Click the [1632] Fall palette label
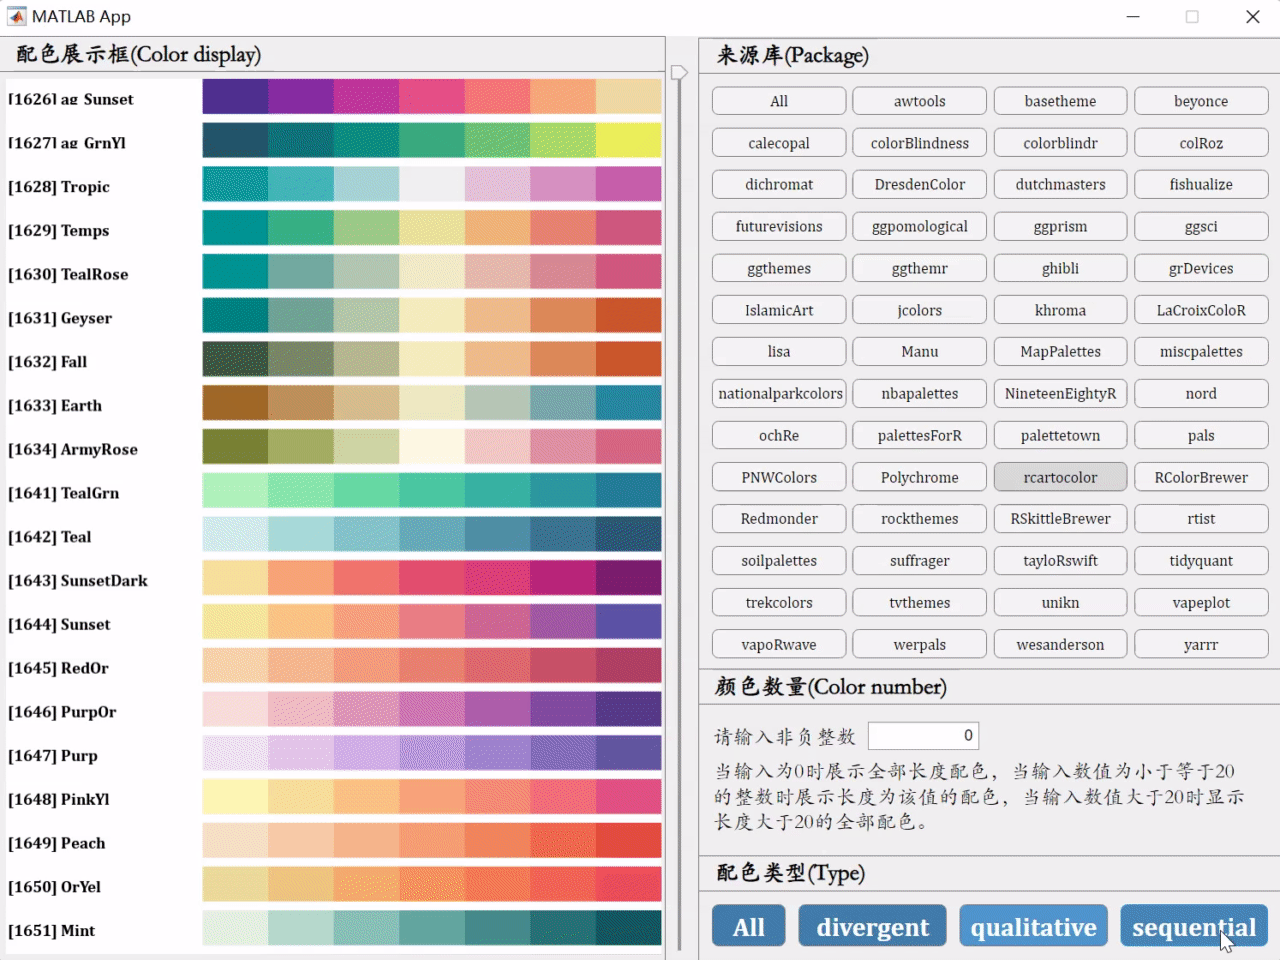The height and width of the screenshot is (960, 1280). (48, 362)
